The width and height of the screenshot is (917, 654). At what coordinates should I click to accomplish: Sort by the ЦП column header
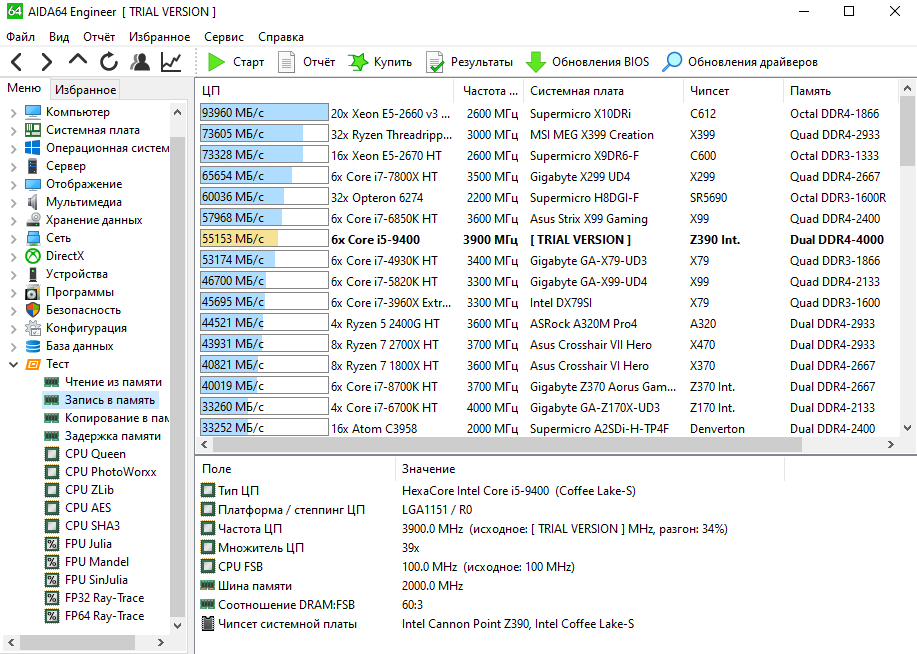(x=325, y=91)
